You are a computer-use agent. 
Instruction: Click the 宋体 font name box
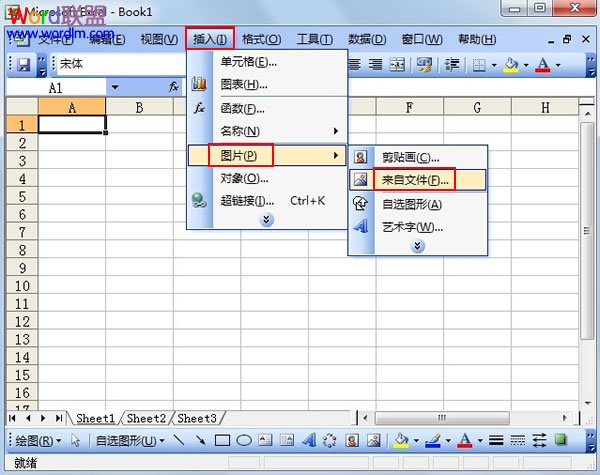(121, 64)
